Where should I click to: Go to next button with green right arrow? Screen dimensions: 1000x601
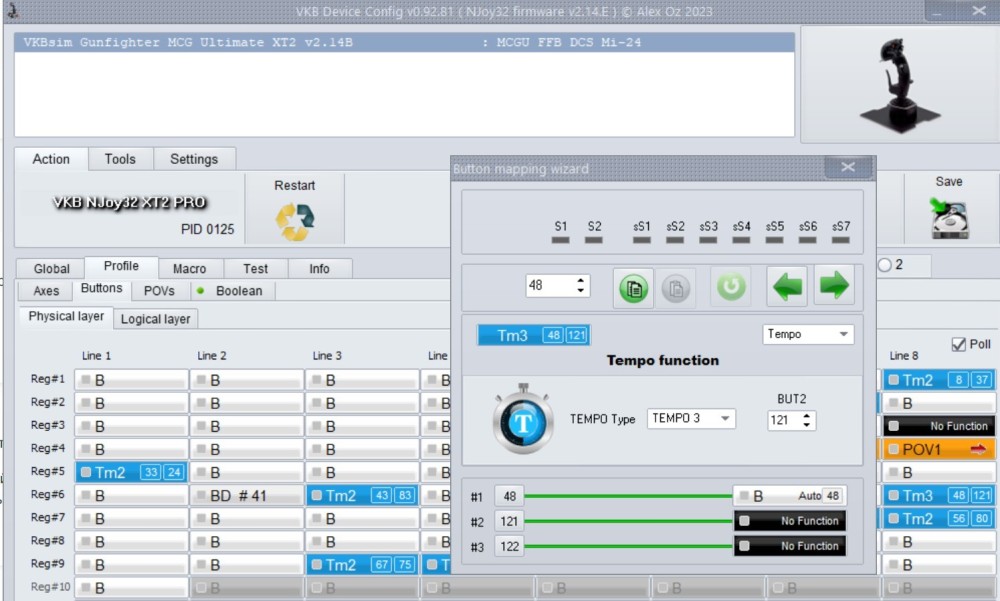point(834,285)
